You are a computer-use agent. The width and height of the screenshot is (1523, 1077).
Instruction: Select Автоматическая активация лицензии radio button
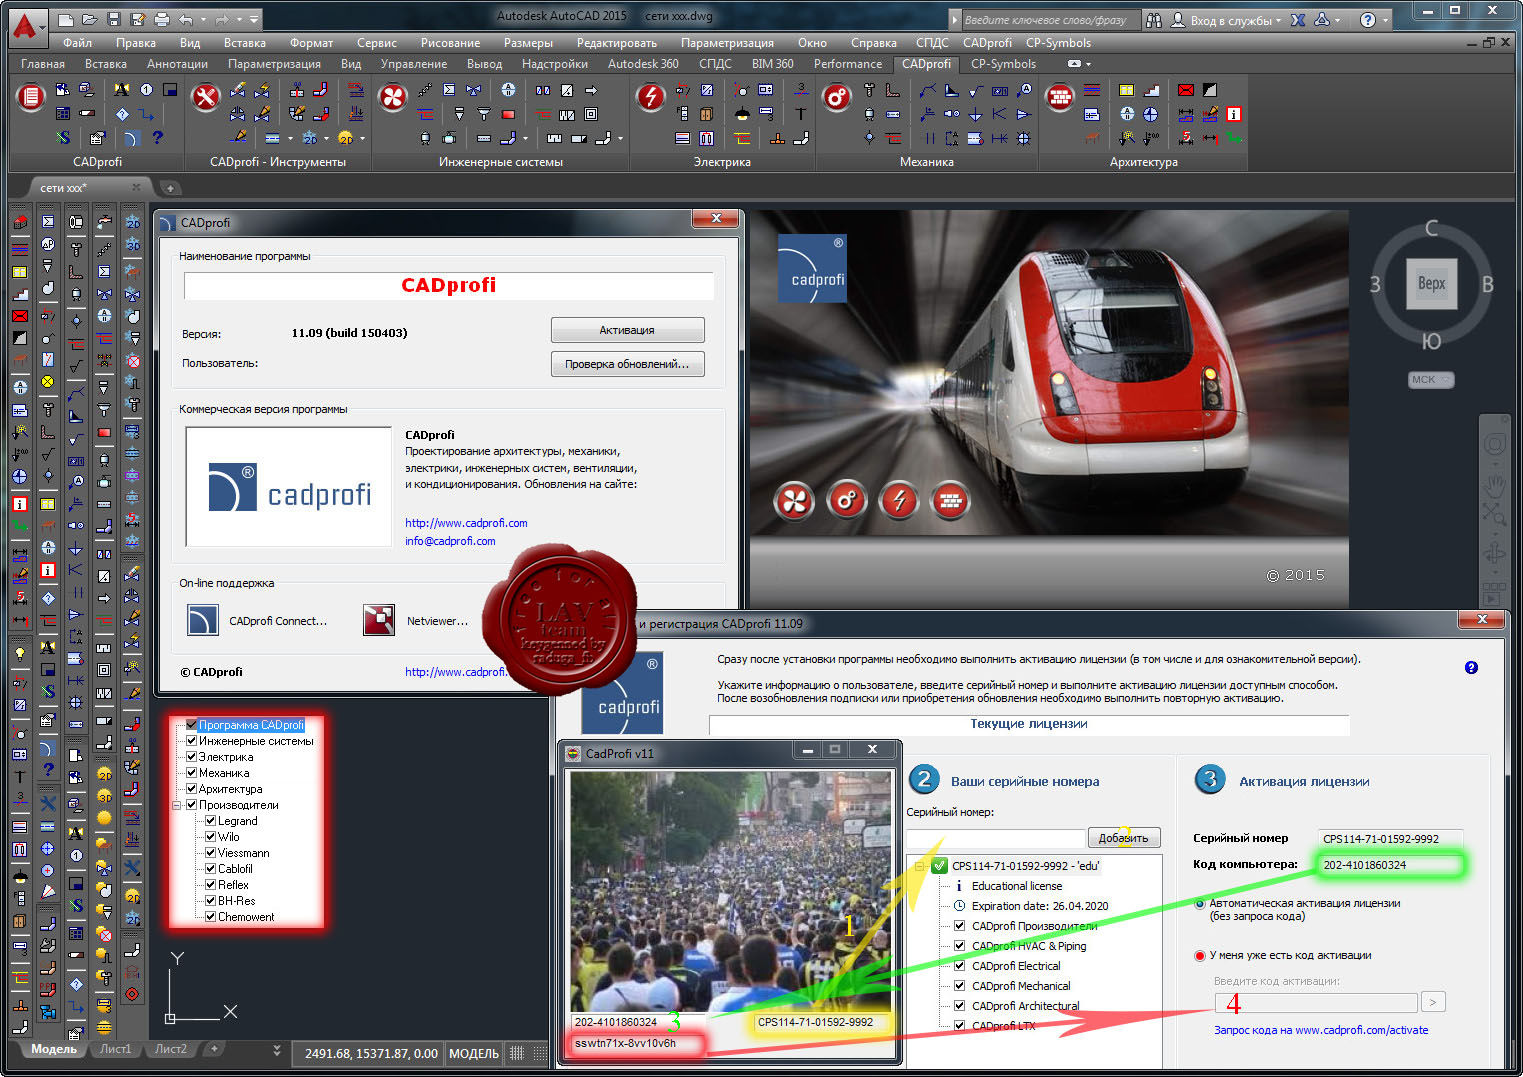point(1200,903)
